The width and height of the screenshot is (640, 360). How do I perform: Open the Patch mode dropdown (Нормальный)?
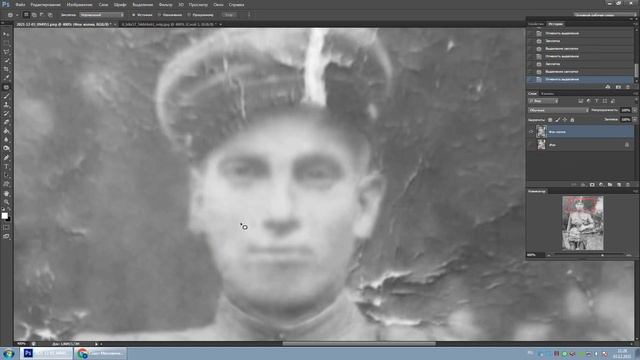(102, 15)
